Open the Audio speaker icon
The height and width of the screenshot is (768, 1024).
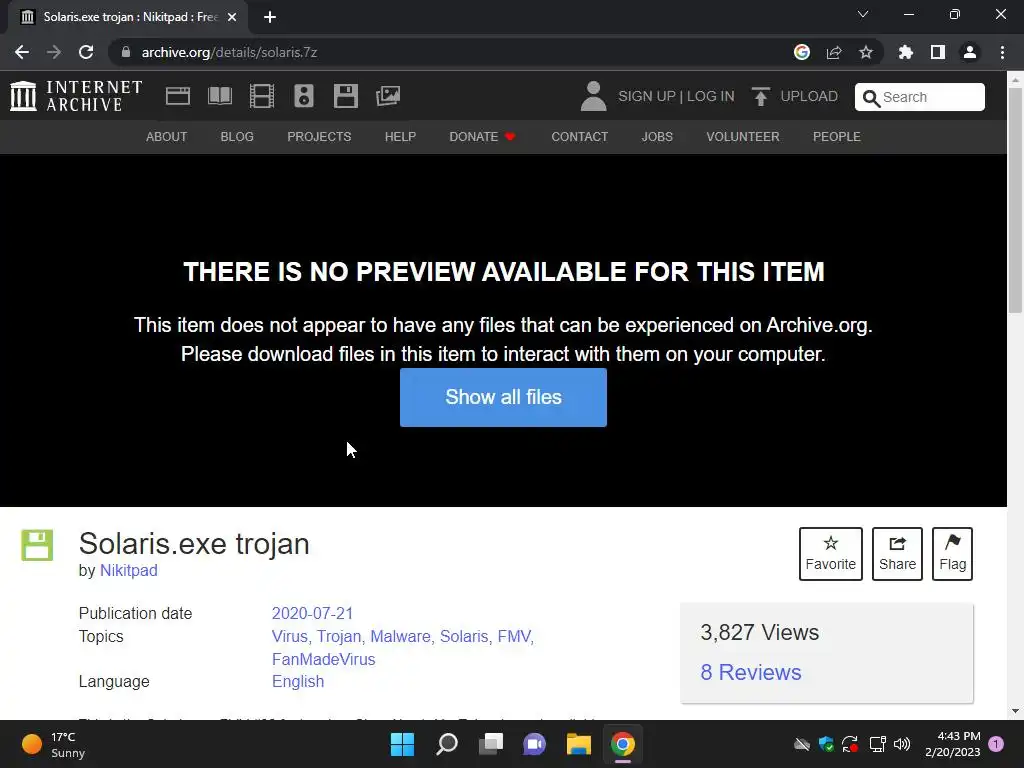(304, 96)
